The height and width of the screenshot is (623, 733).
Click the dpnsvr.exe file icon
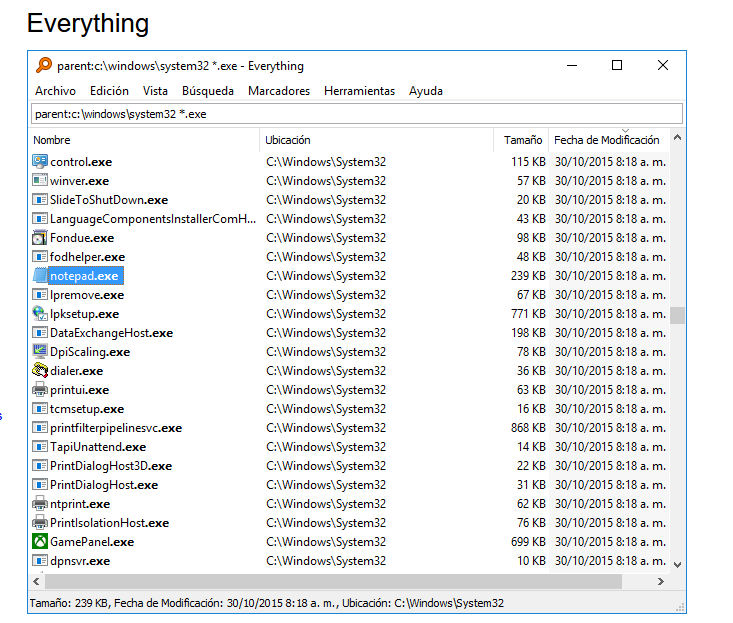[x=40, y=561]
